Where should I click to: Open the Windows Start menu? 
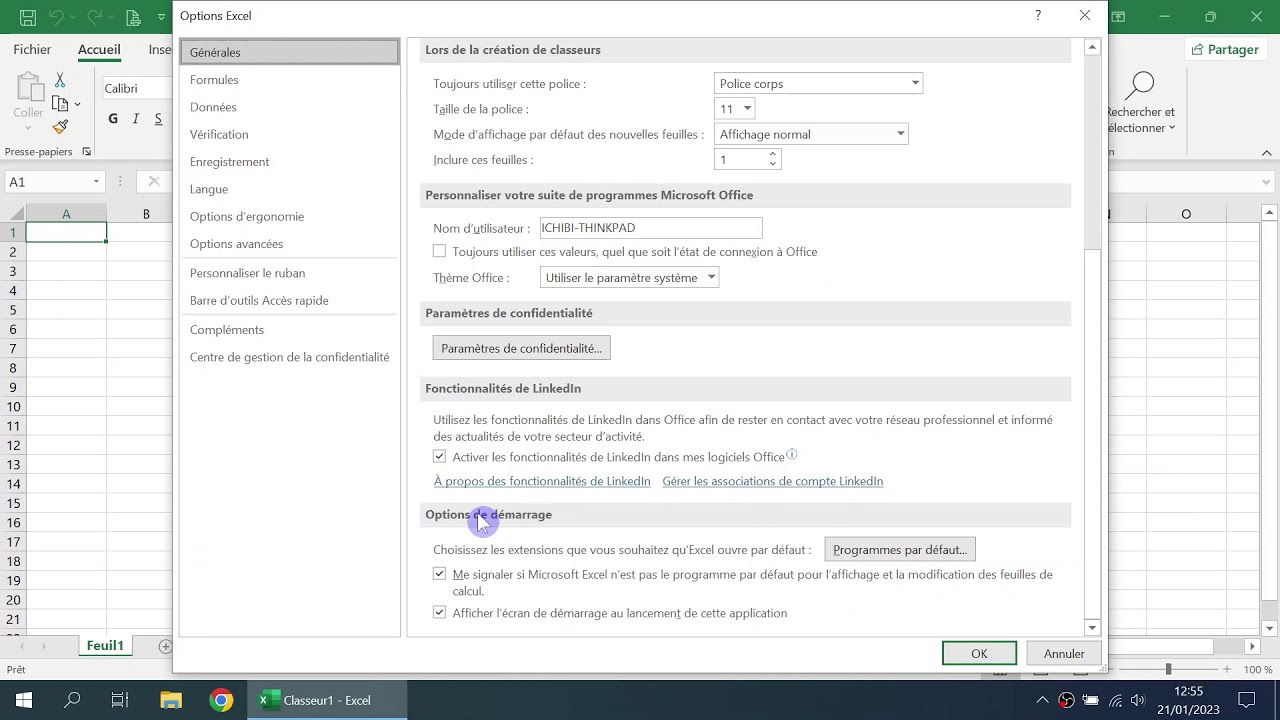[x=23, y=700]
